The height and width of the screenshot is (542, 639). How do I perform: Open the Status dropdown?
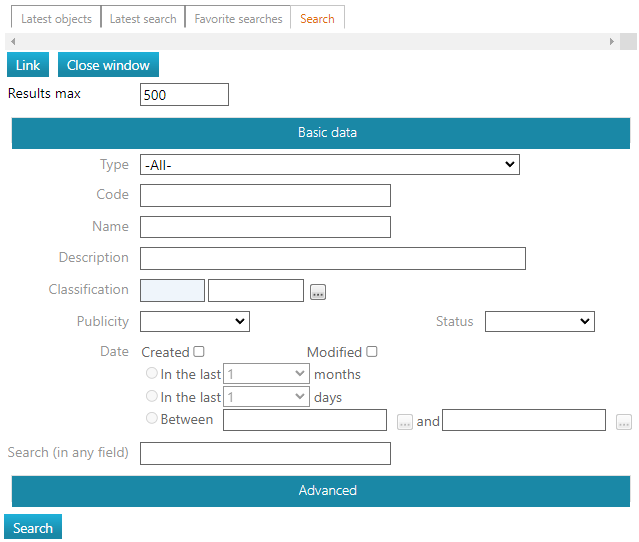coord(539,321)
